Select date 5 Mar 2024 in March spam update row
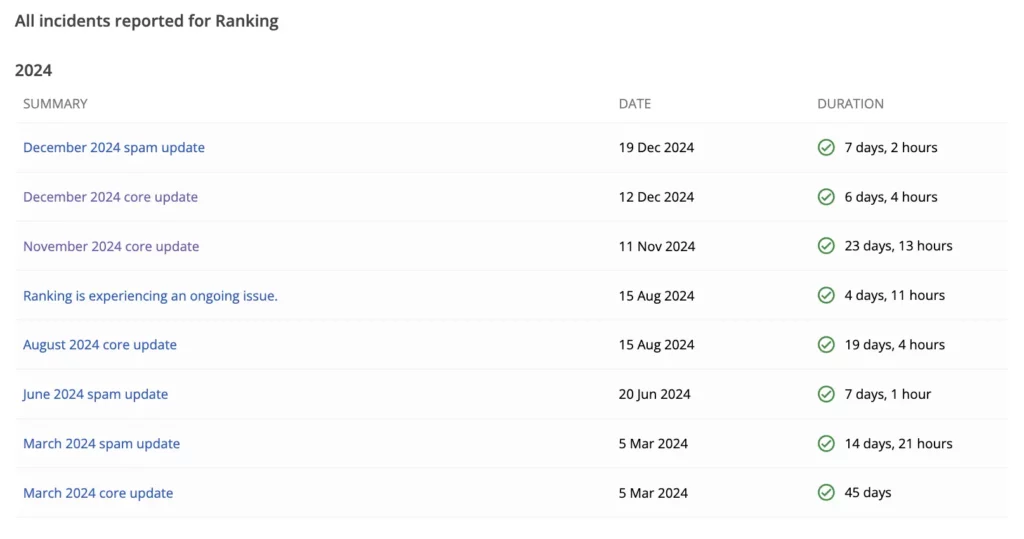1024x539 pixels. click(x=653, y=444)
